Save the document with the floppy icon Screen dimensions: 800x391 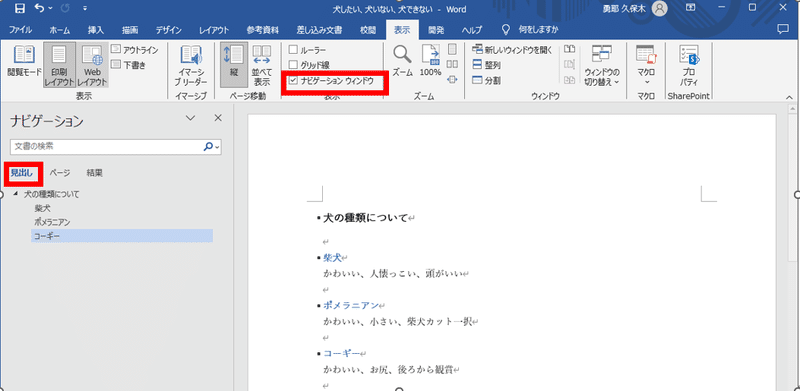(20, 8)
